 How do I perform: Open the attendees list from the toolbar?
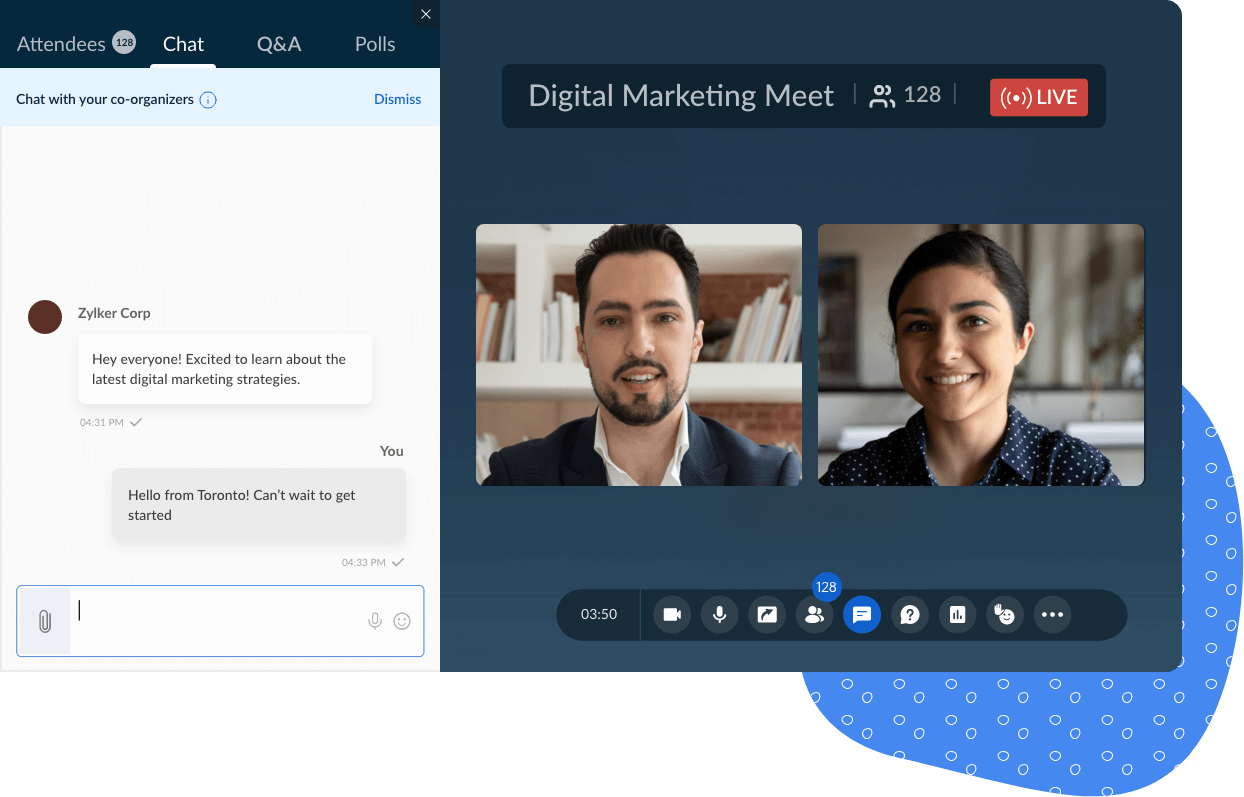(x=814, y=614)
